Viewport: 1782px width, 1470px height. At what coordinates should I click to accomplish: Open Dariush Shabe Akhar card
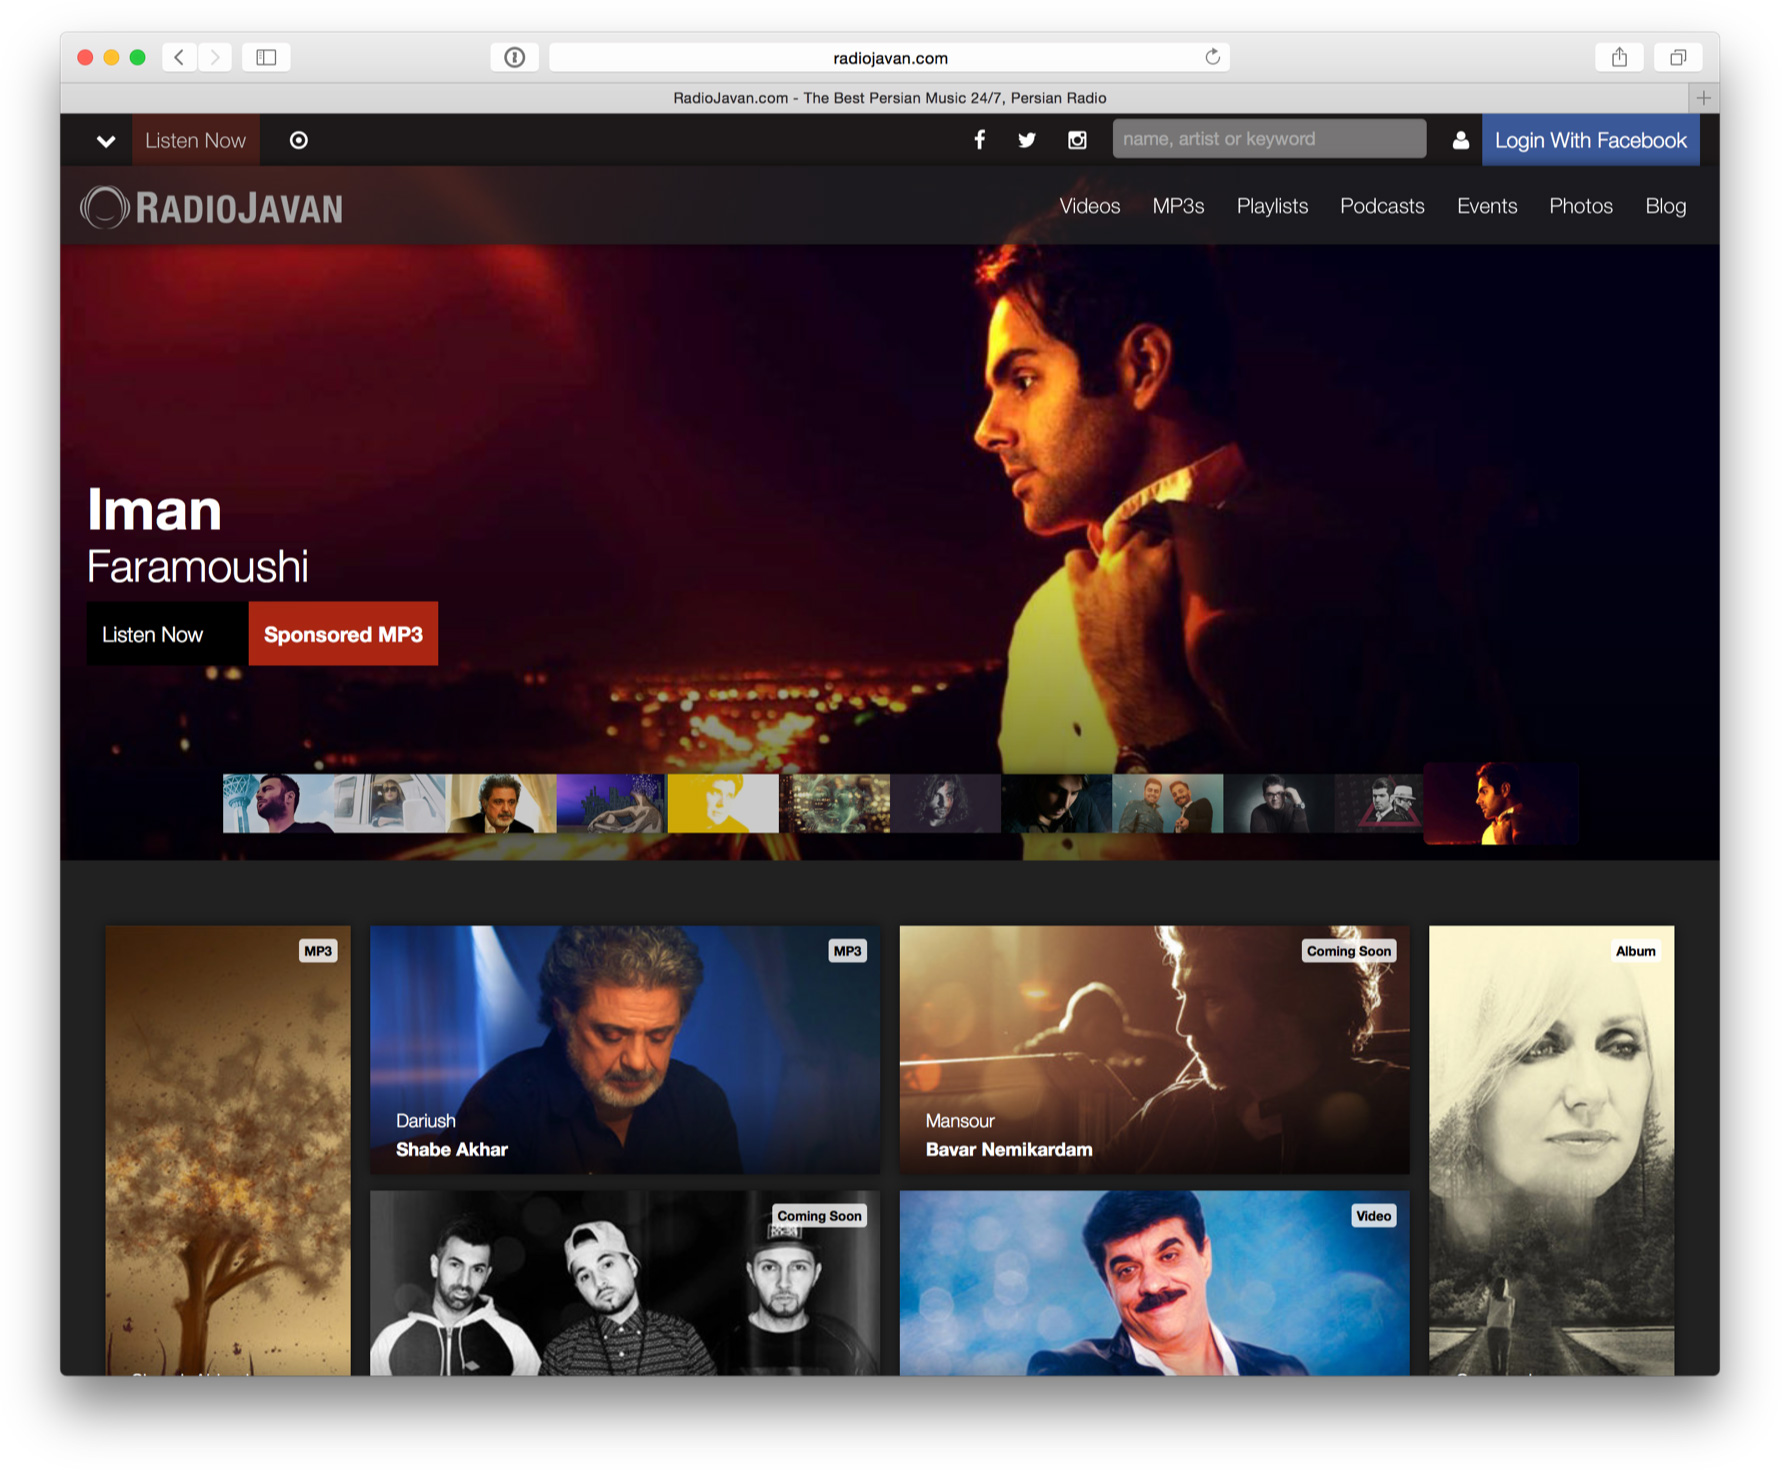[x=625, y=1049]
